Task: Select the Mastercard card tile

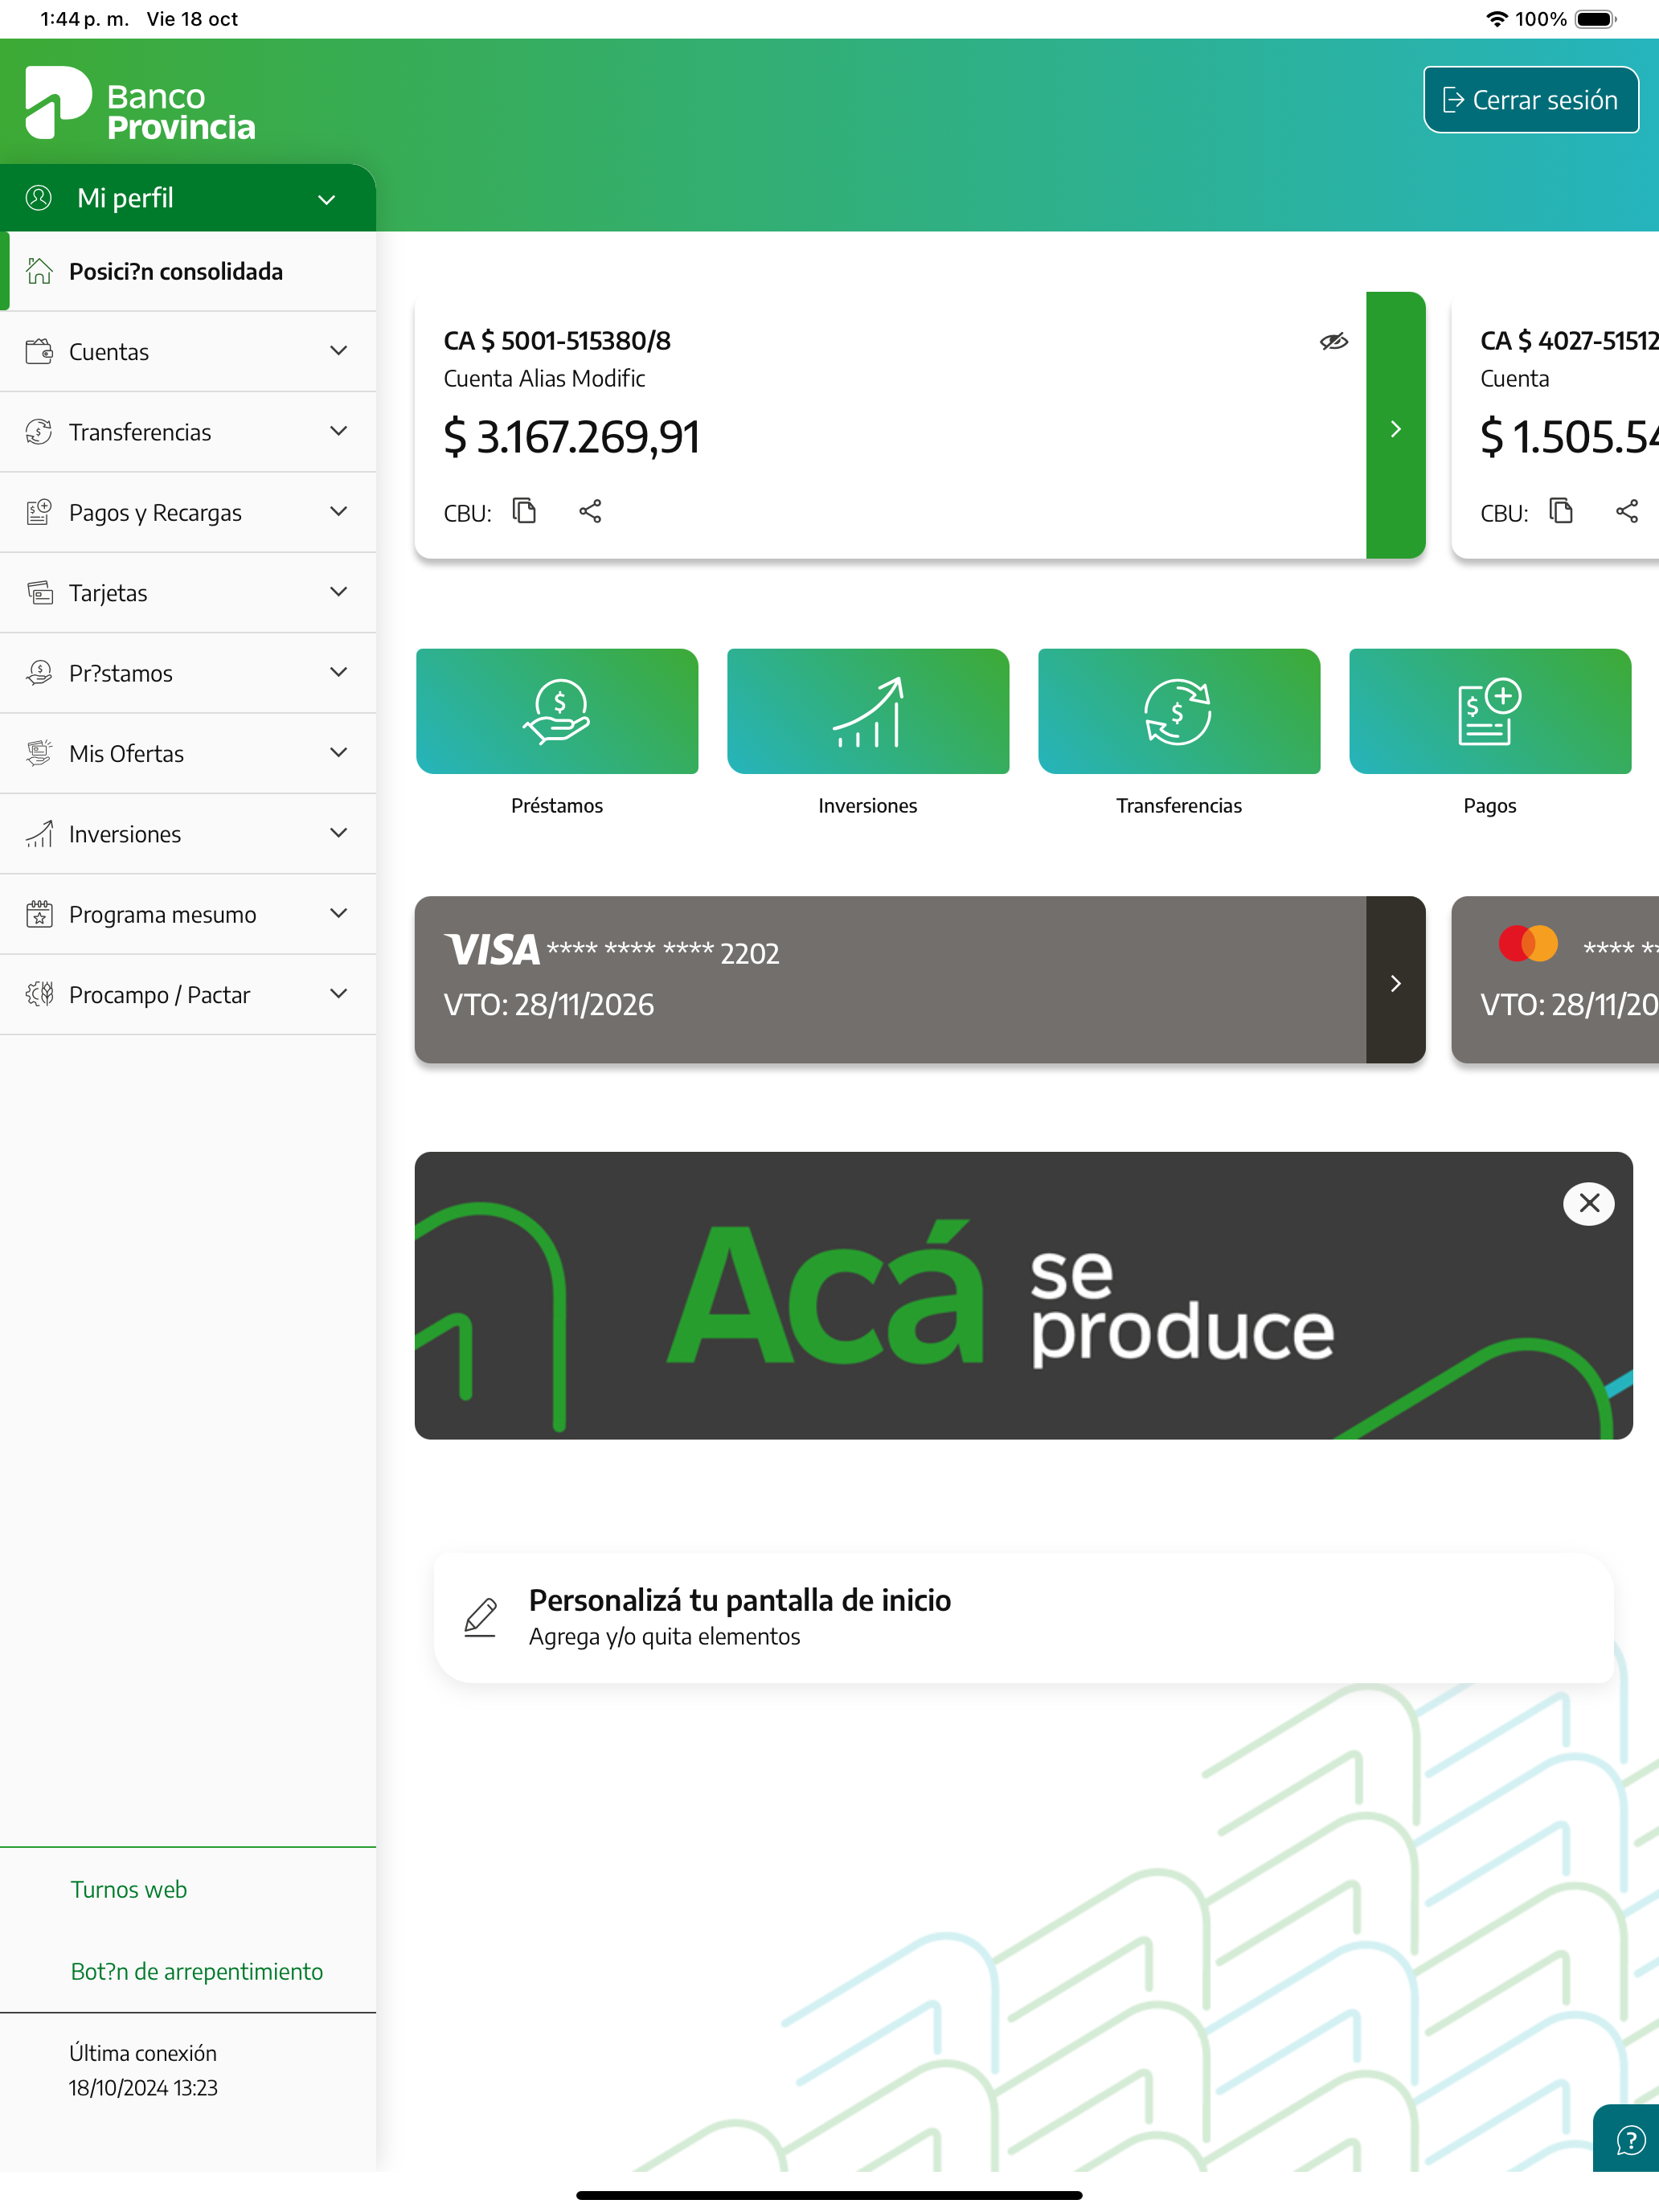Action: (1555, 980)
